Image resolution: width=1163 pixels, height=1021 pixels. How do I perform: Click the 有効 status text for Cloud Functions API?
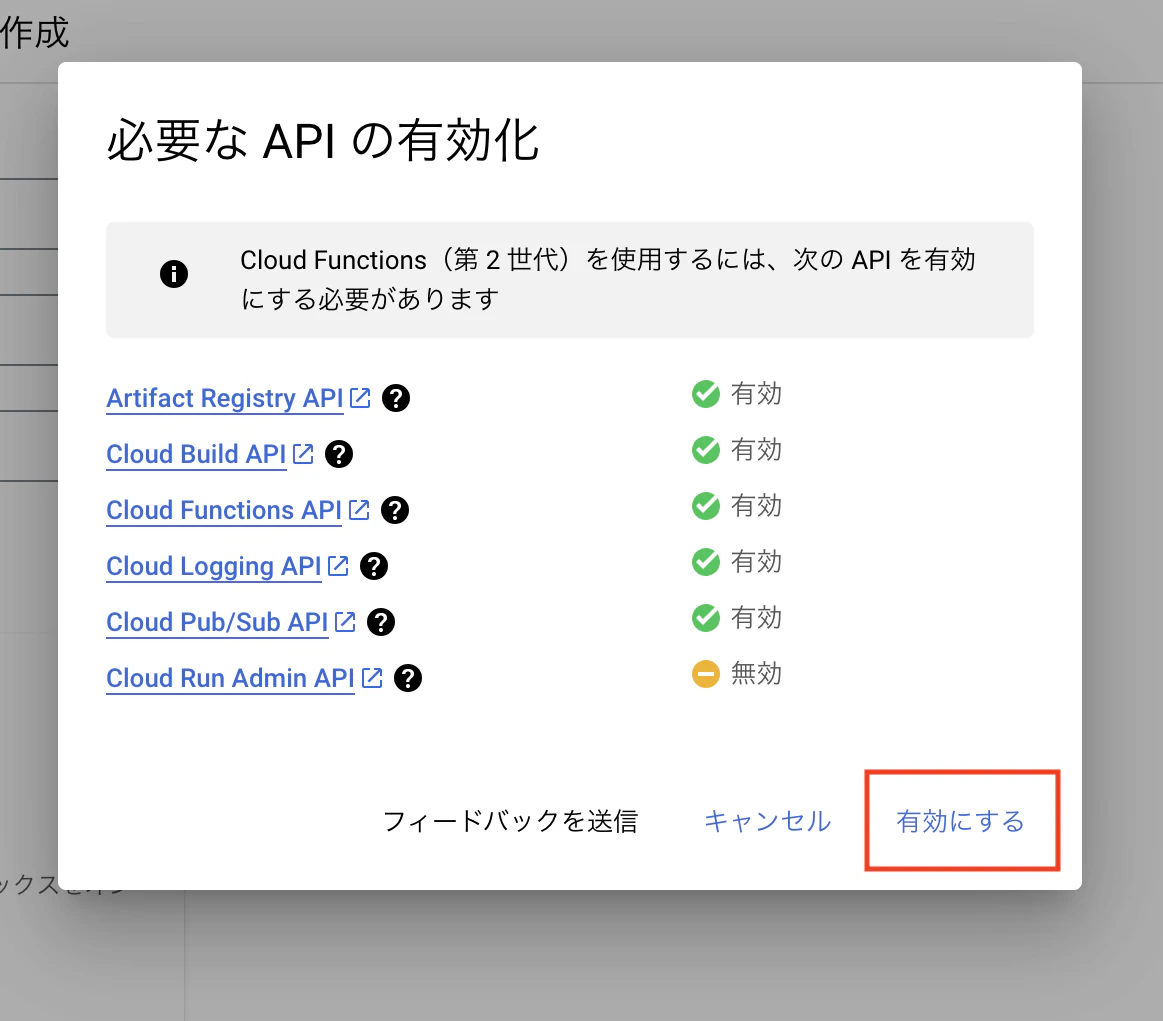pyautogui.click(x=757, y=505)
